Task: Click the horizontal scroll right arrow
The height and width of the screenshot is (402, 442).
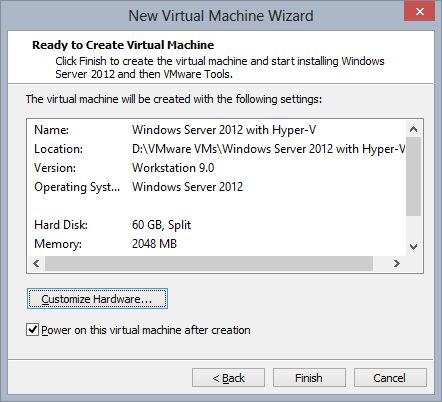Action: pyautogui.click(x=397, y=263)
